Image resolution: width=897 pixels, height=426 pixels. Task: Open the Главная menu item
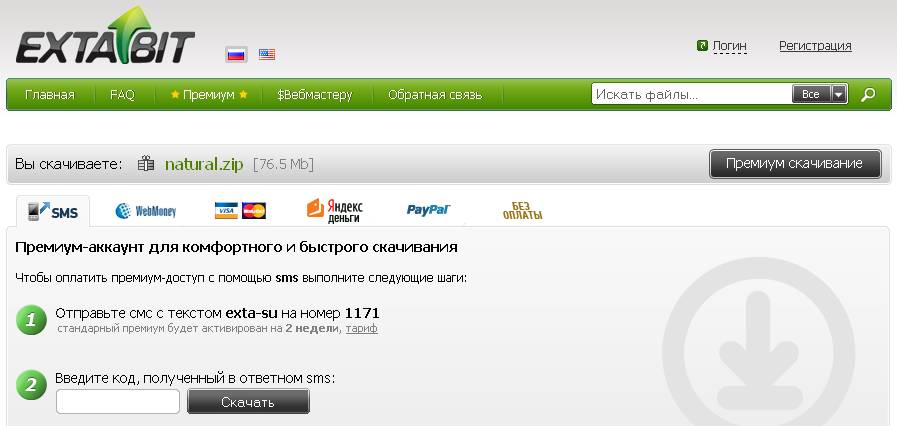point(50,95)
